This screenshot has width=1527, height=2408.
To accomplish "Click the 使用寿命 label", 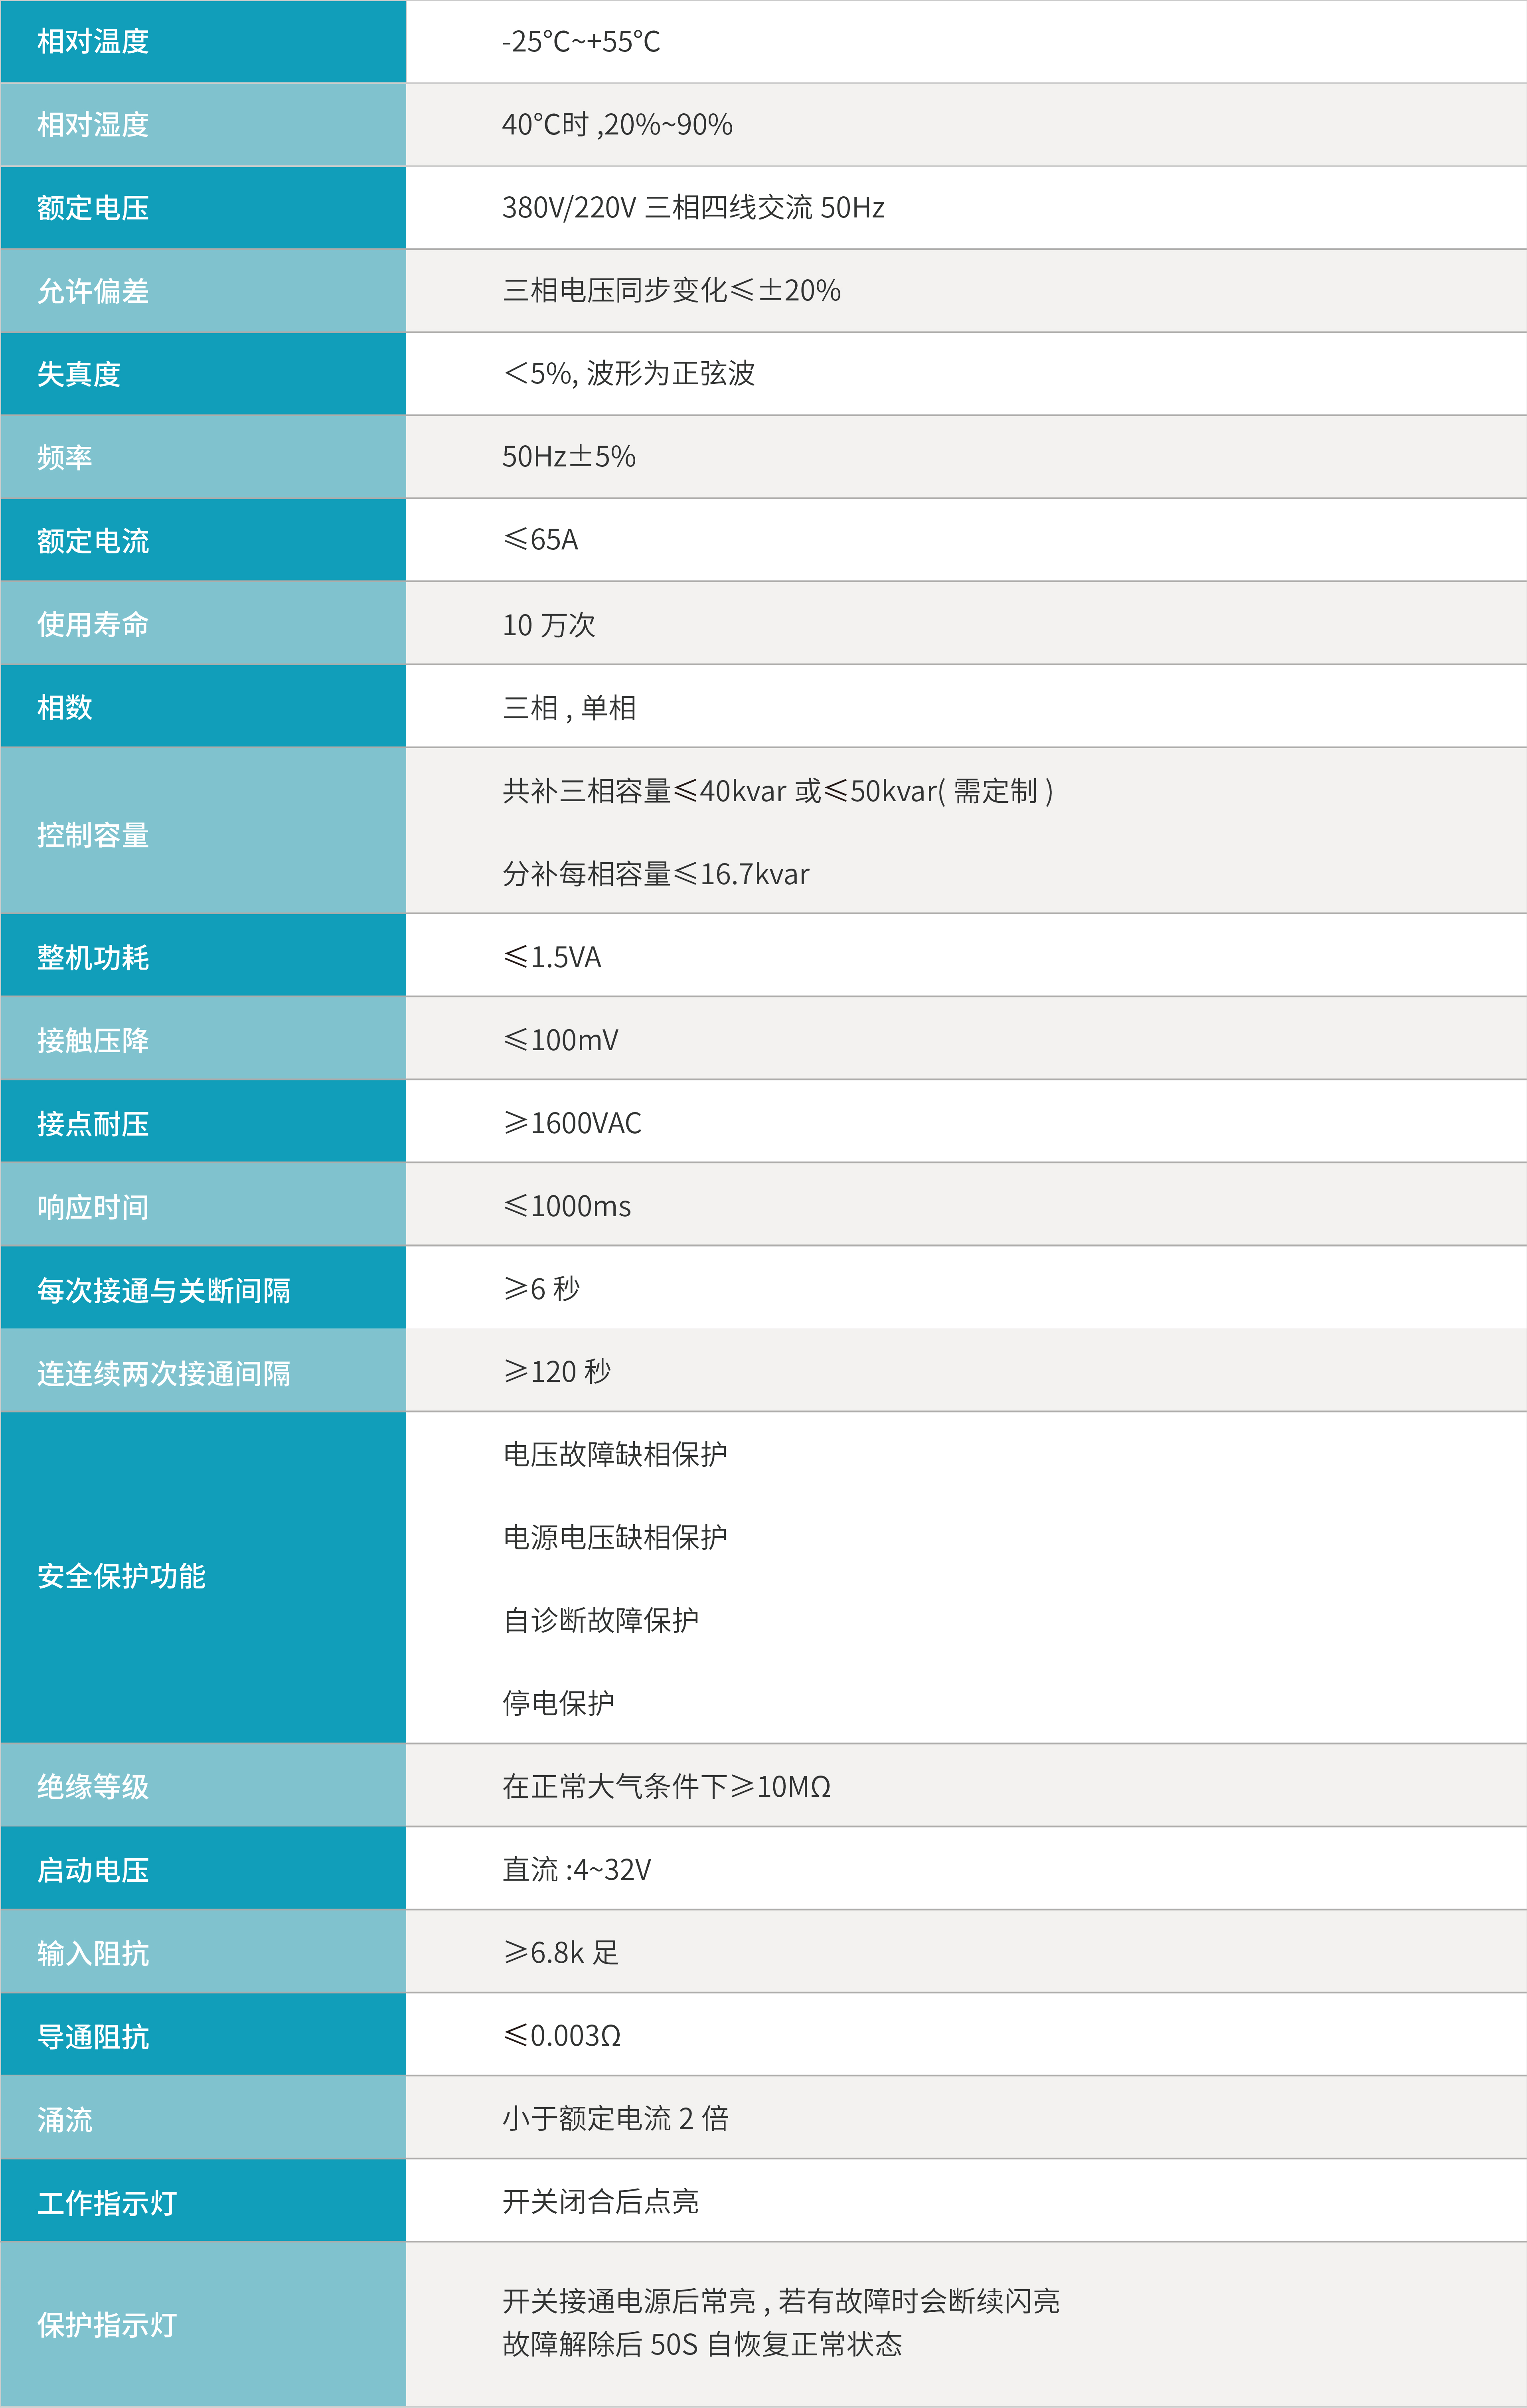I will point(93,624).
